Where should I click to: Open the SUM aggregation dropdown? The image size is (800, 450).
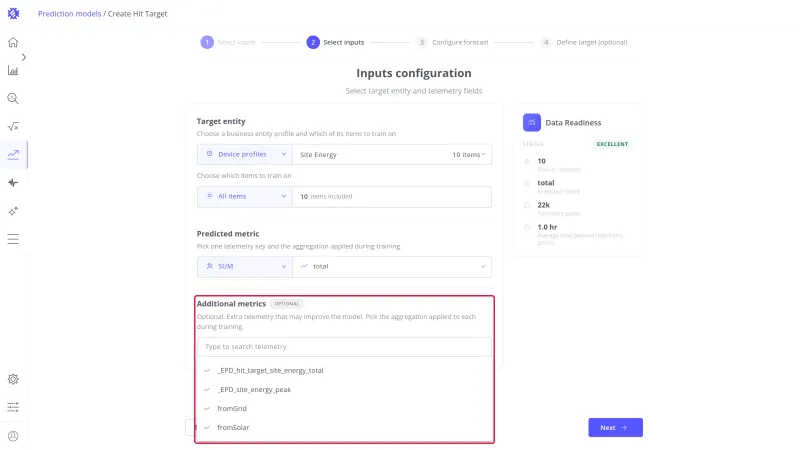(245, 267)
